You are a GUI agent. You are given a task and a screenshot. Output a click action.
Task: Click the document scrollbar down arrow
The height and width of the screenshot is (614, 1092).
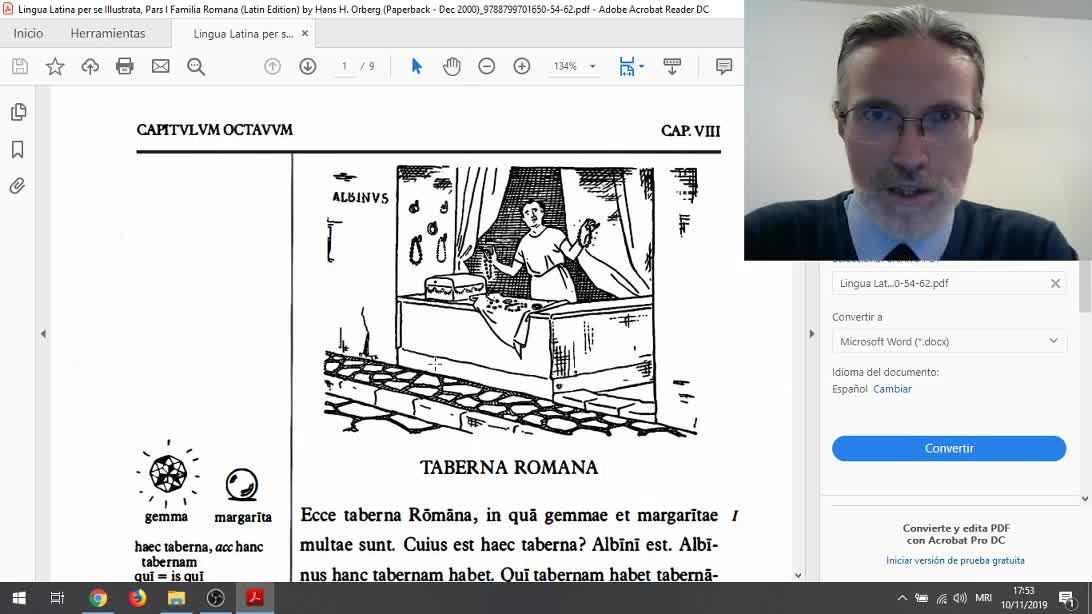click(798, 576)
